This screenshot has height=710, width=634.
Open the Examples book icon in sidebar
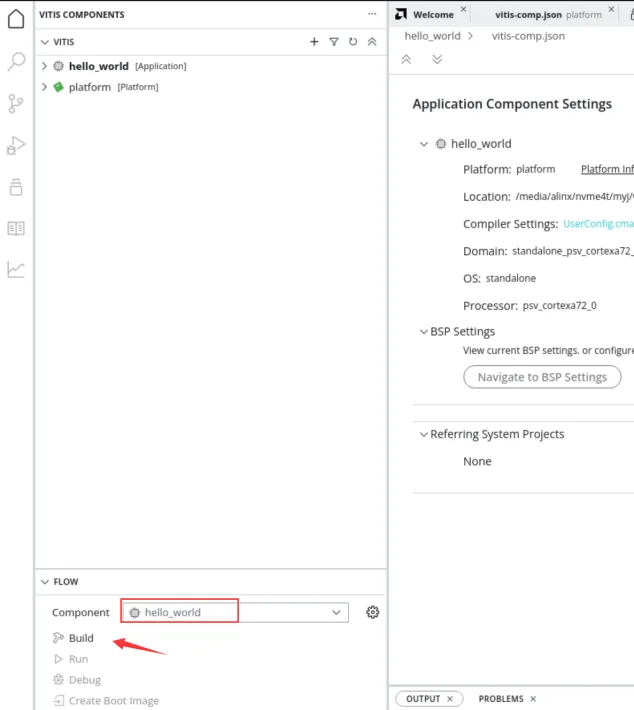point(16,228)
